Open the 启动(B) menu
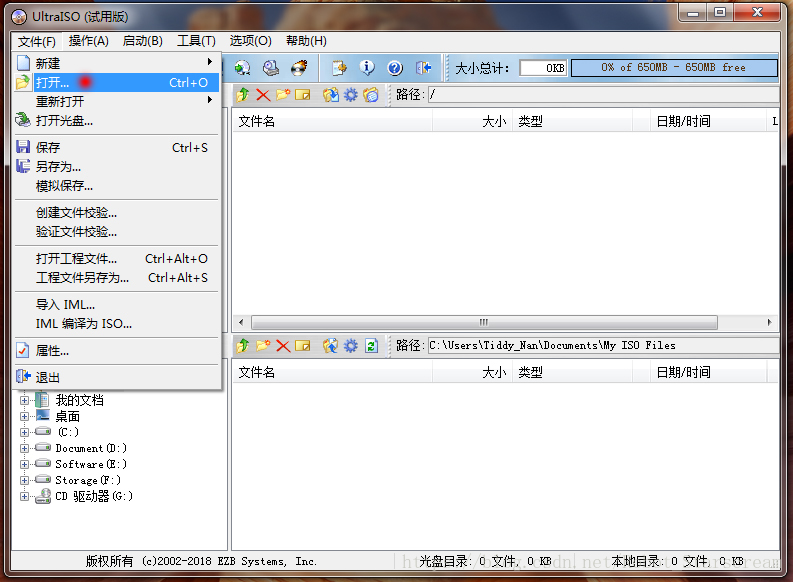Image resolution: width=793 pixels, height=582 pixels. (x=143, y=41)
